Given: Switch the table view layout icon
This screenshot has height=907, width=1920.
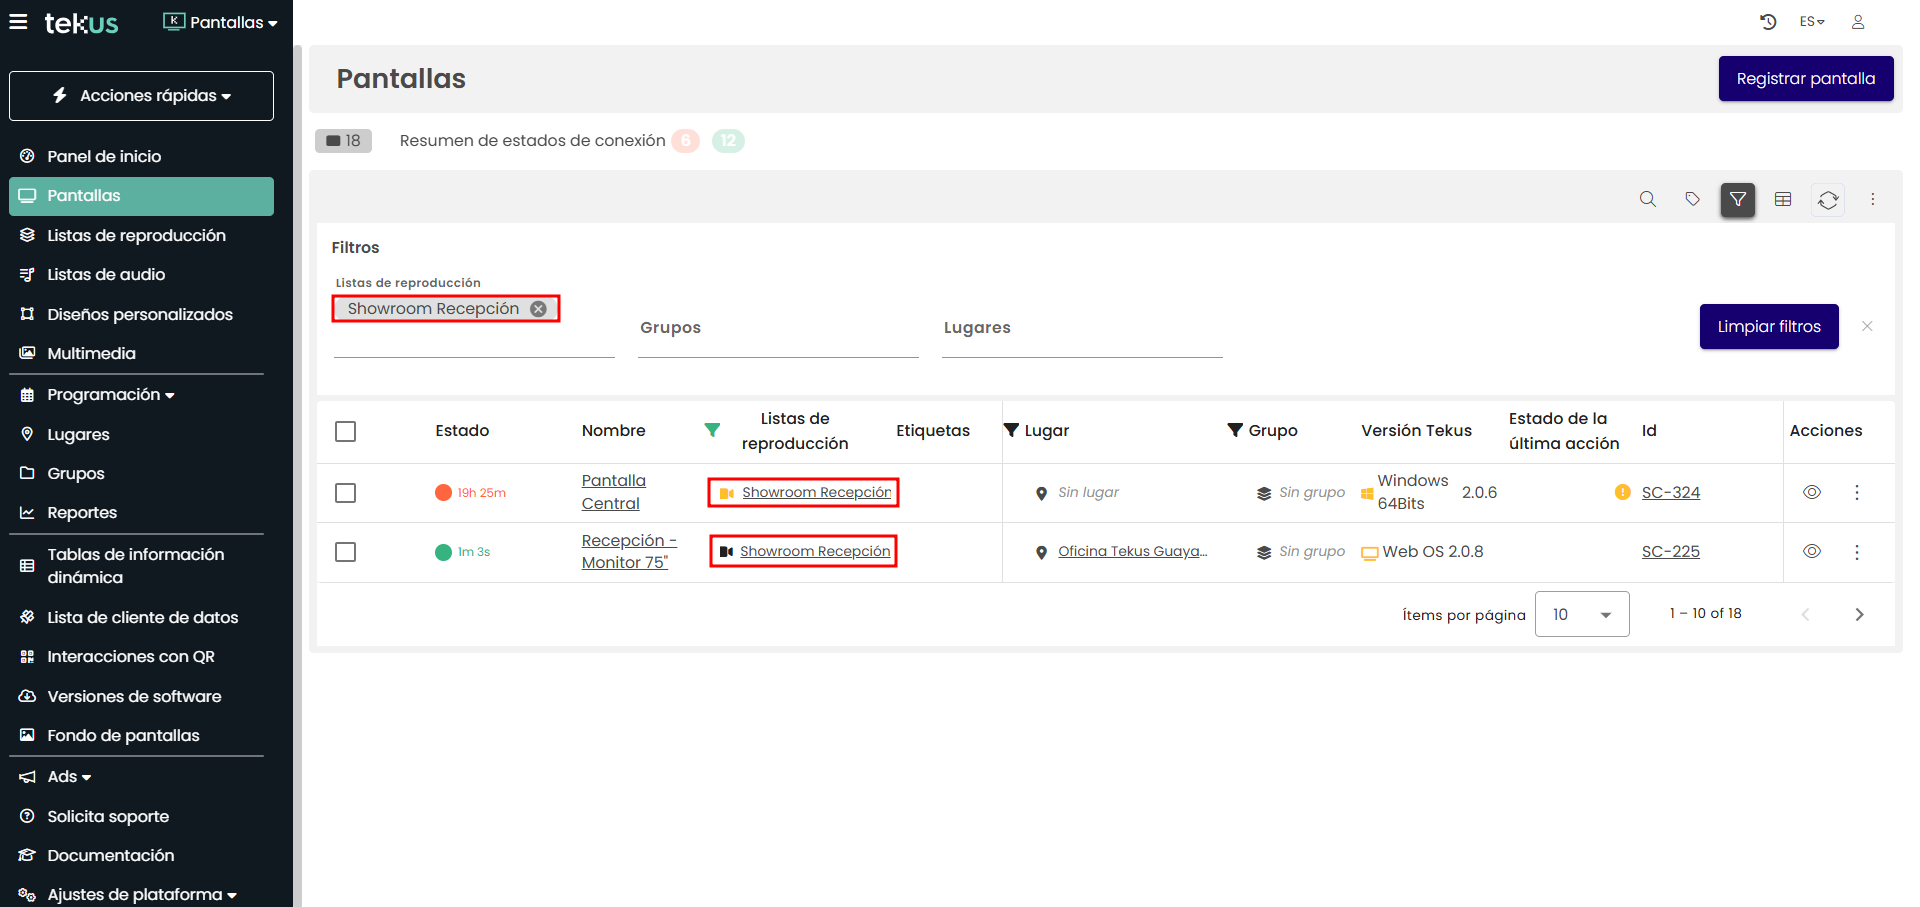Looking at the screenshot, I should 1782,200.
